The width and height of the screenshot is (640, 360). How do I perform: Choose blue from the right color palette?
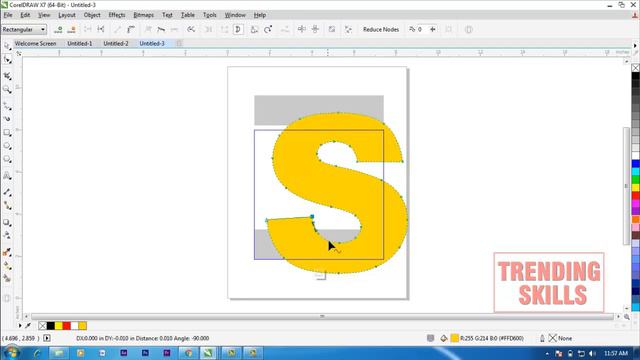click(636, 164)
